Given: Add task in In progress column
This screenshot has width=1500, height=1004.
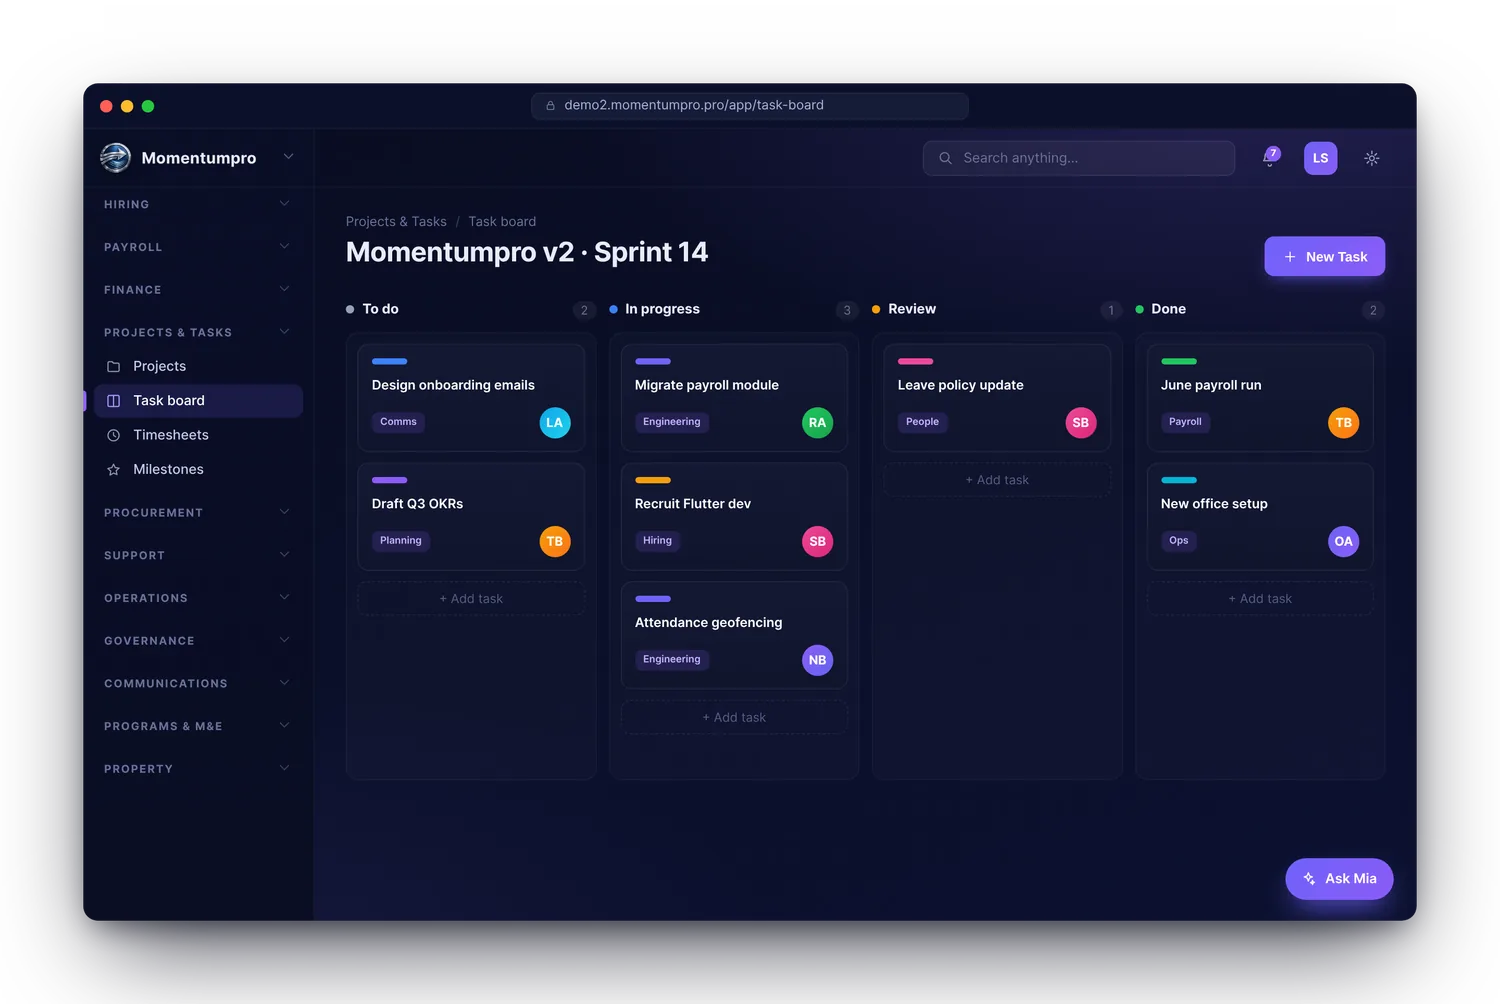Looking at the screenshot, I should (734, 718).
